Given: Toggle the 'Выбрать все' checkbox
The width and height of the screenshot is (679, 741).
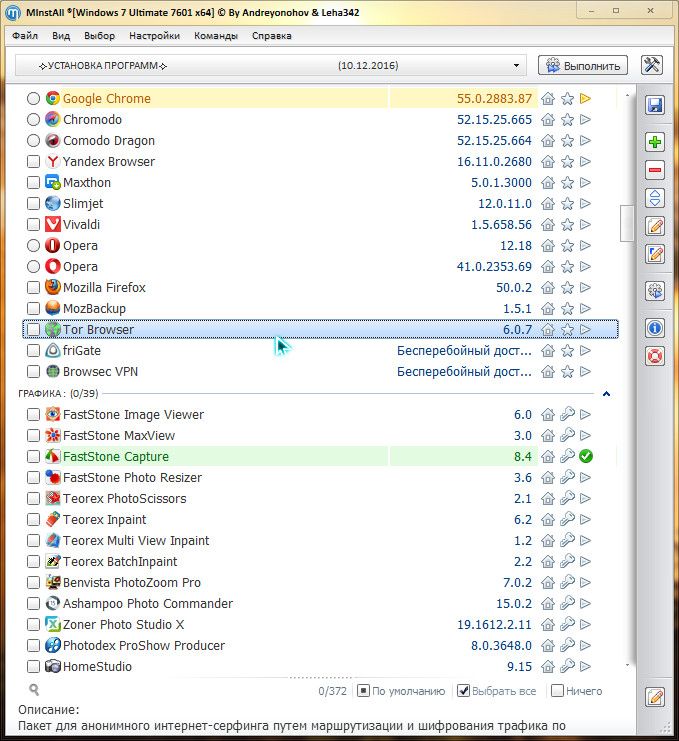Looking at the screenshot, I should [464, 691].
